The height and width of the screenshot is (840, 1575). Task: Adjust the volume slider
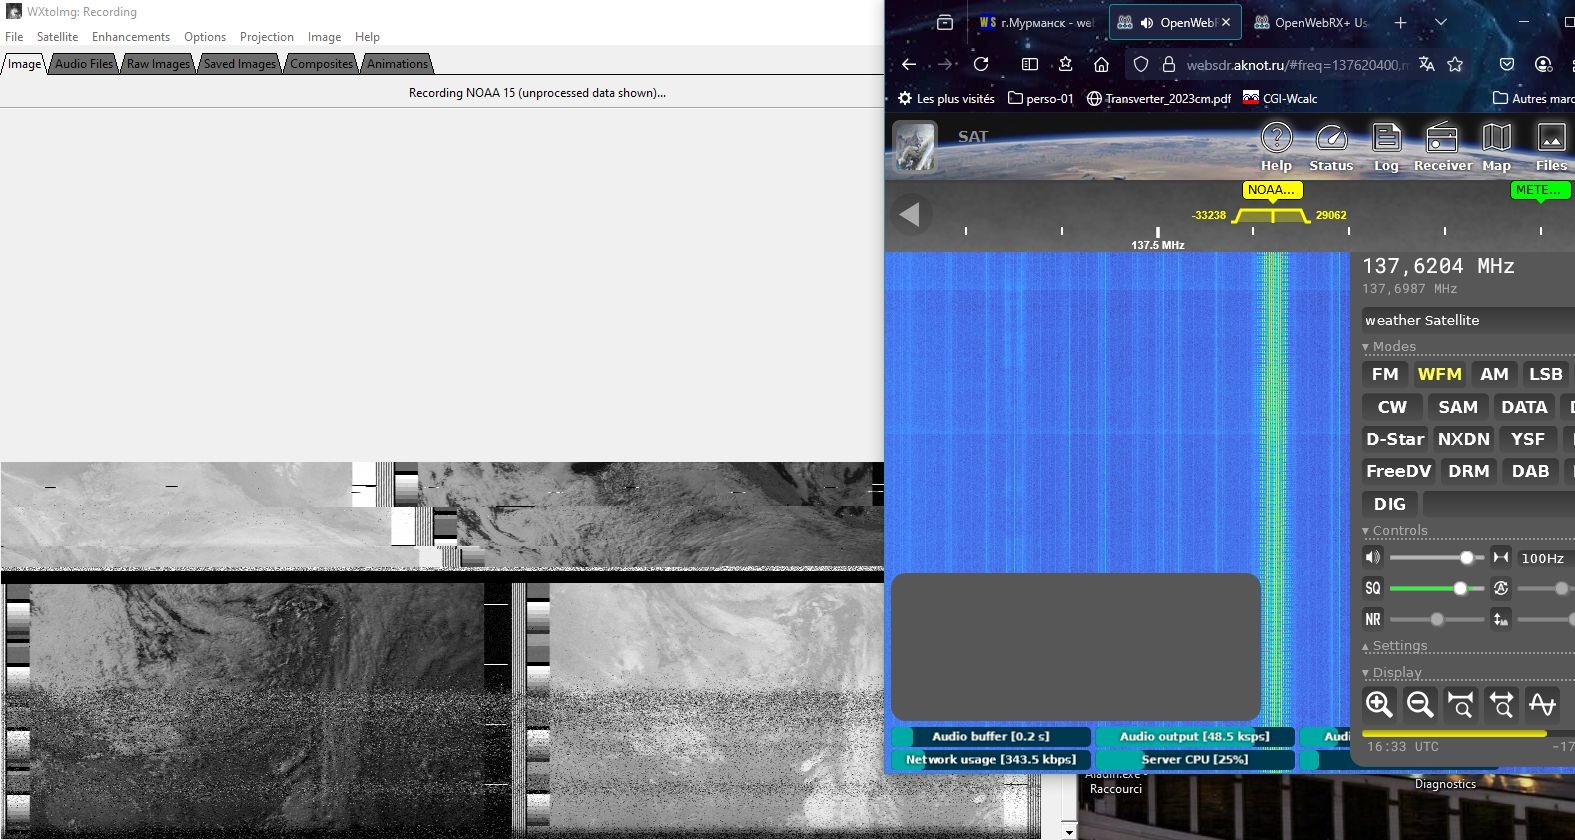pyautogui.click(x=1437, y=557)
